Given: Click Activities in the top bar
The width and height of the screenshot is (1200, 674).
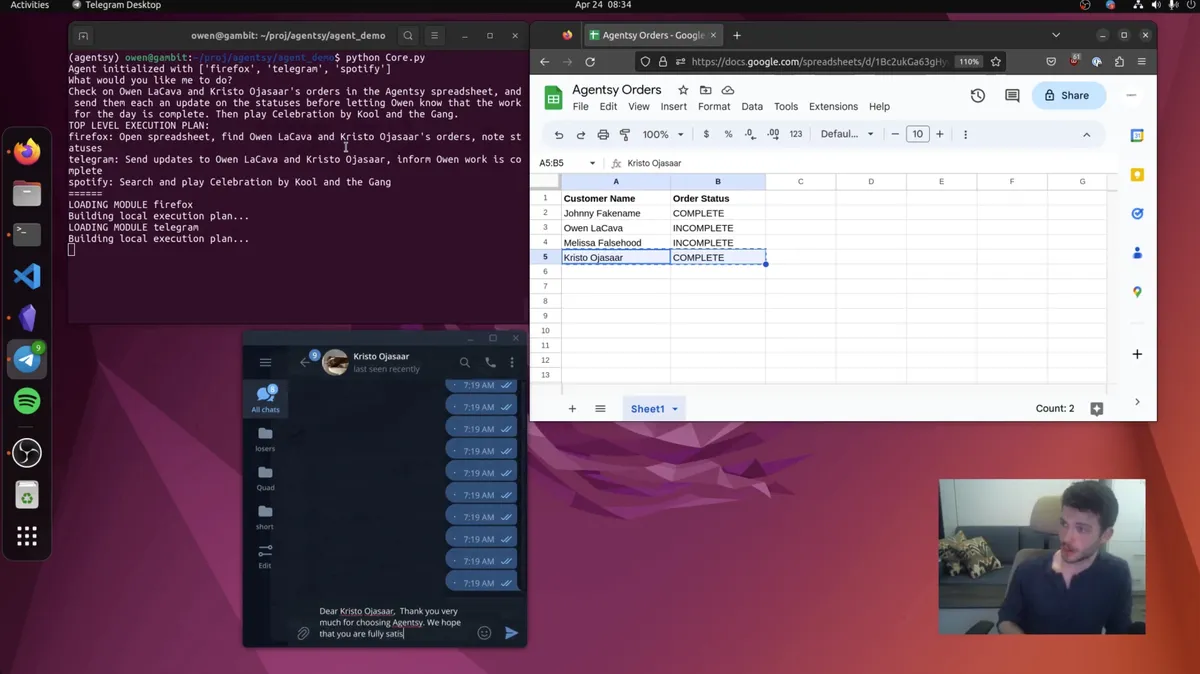Looking at the screenshot, I should (30, 5).
